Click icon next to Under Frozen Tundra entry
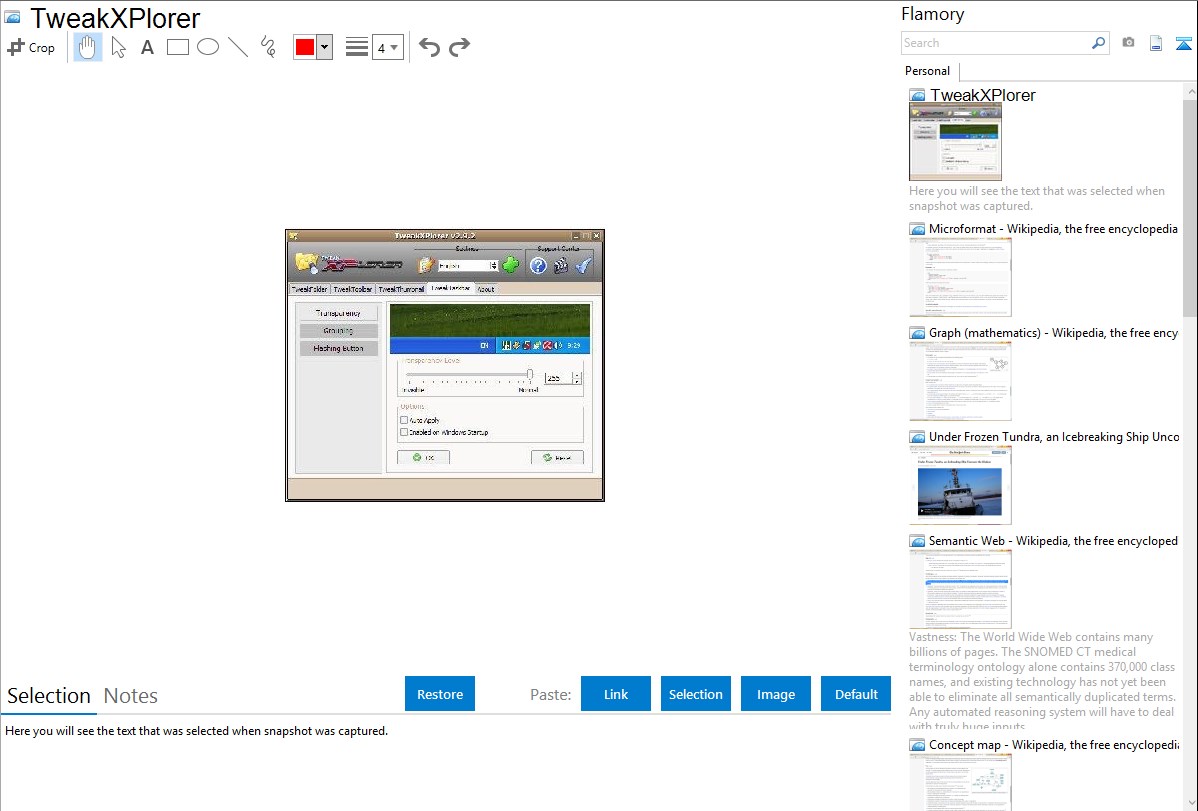The width and height of the screenshot is (1198, 811). pyautogui.click(x=917, y=437)
